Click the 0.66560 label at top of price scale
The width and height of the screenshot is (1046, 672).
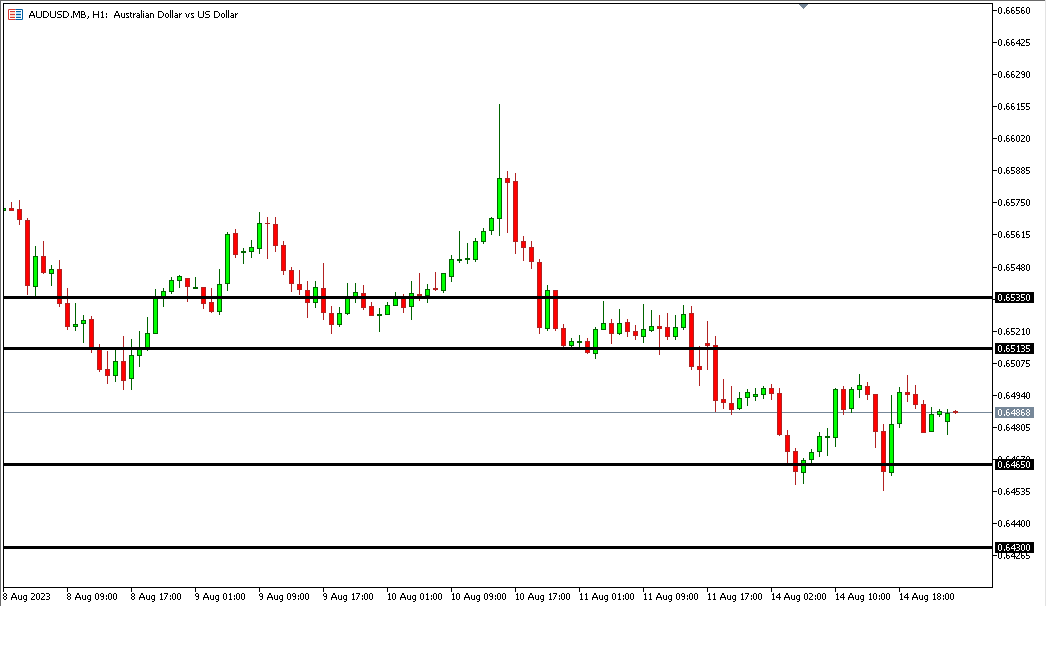coord(1015,11)
